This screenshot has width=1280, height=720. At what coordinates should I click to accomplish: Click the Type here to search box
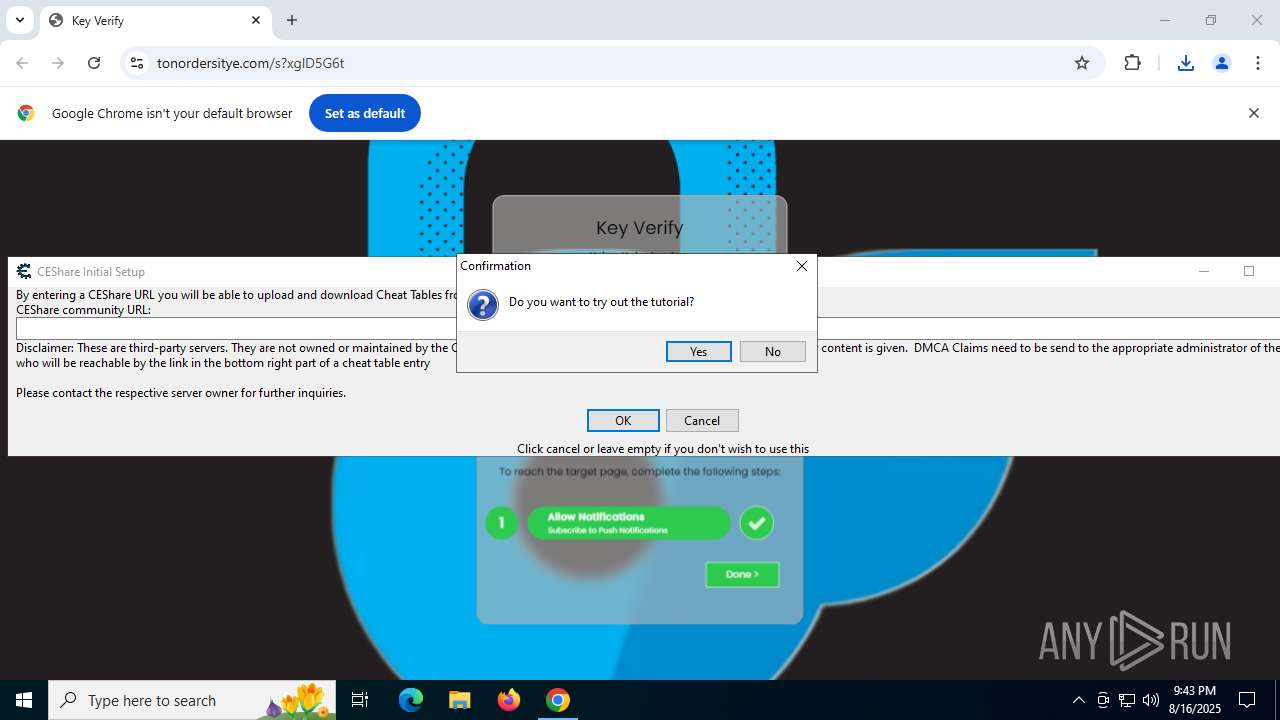(x=192, y=700)
